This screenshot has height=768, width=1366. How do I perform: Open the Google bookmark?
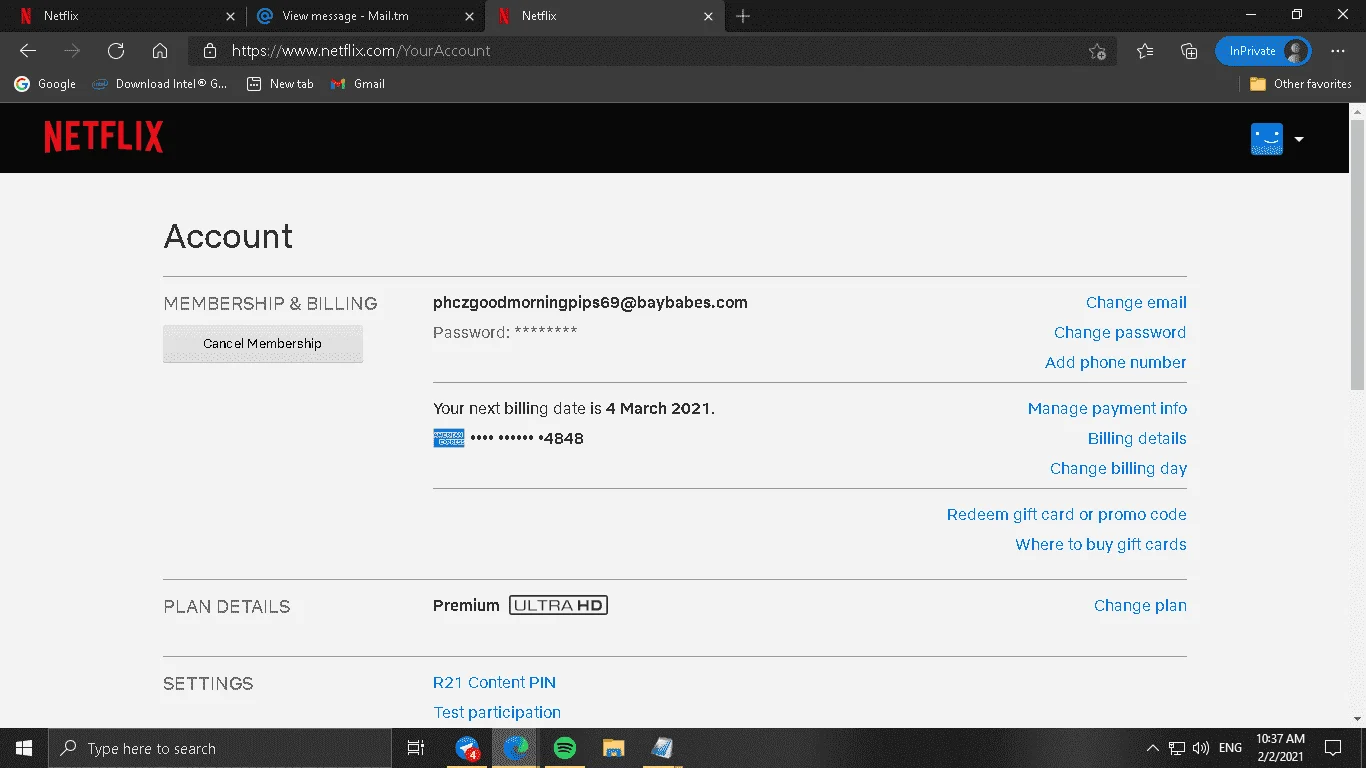(45, 84)
